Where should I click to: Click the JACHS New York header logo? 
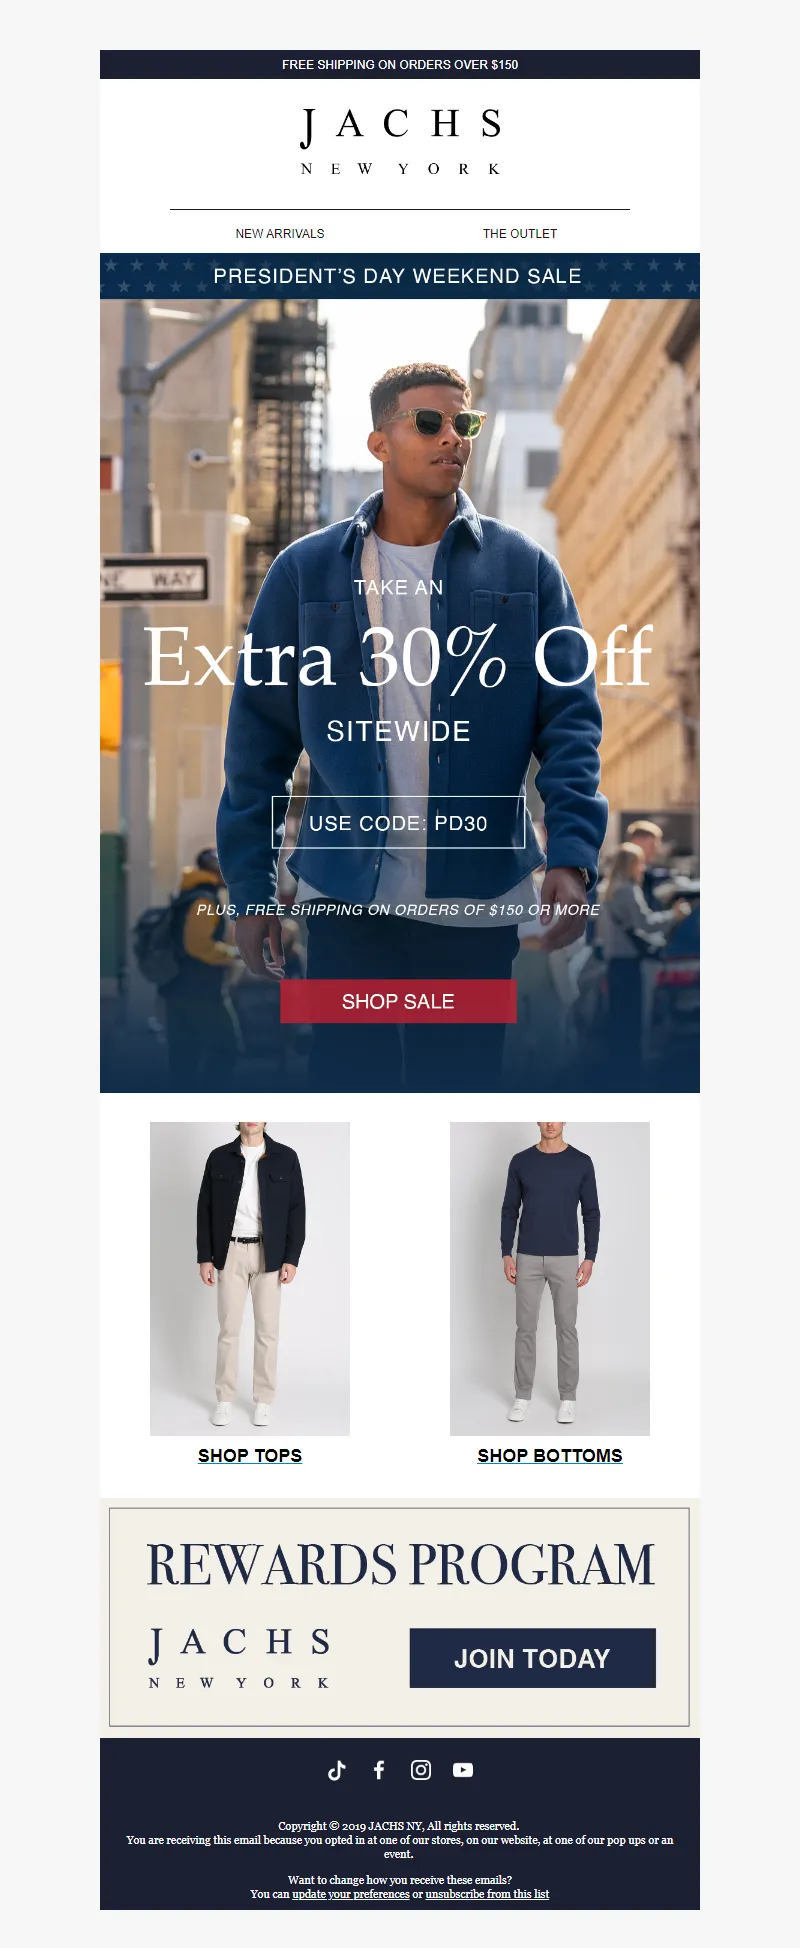[x=400, y=141]
